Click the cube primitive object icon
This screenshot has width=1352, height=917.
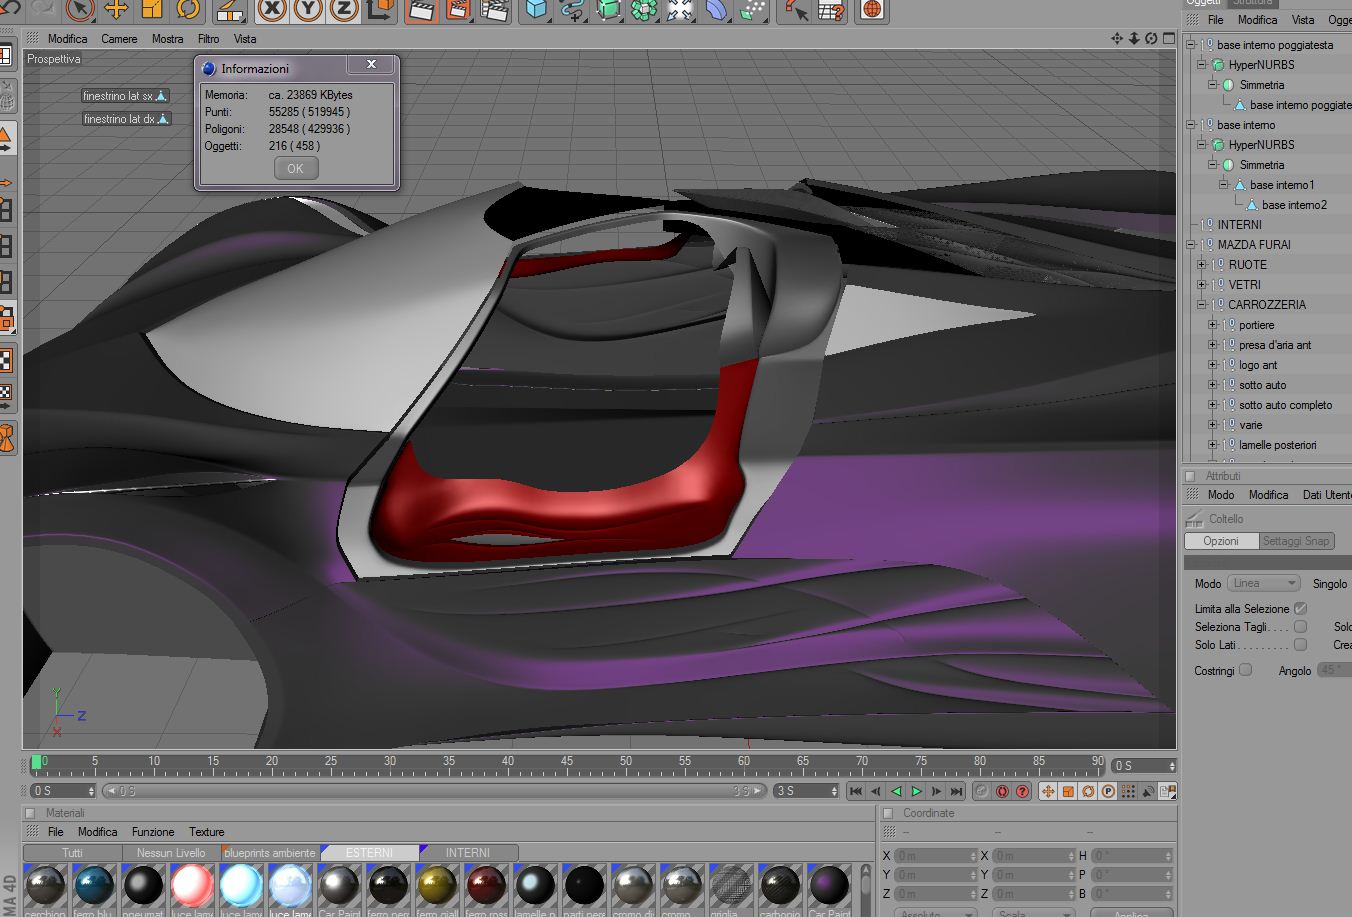(x=537, y=10)
